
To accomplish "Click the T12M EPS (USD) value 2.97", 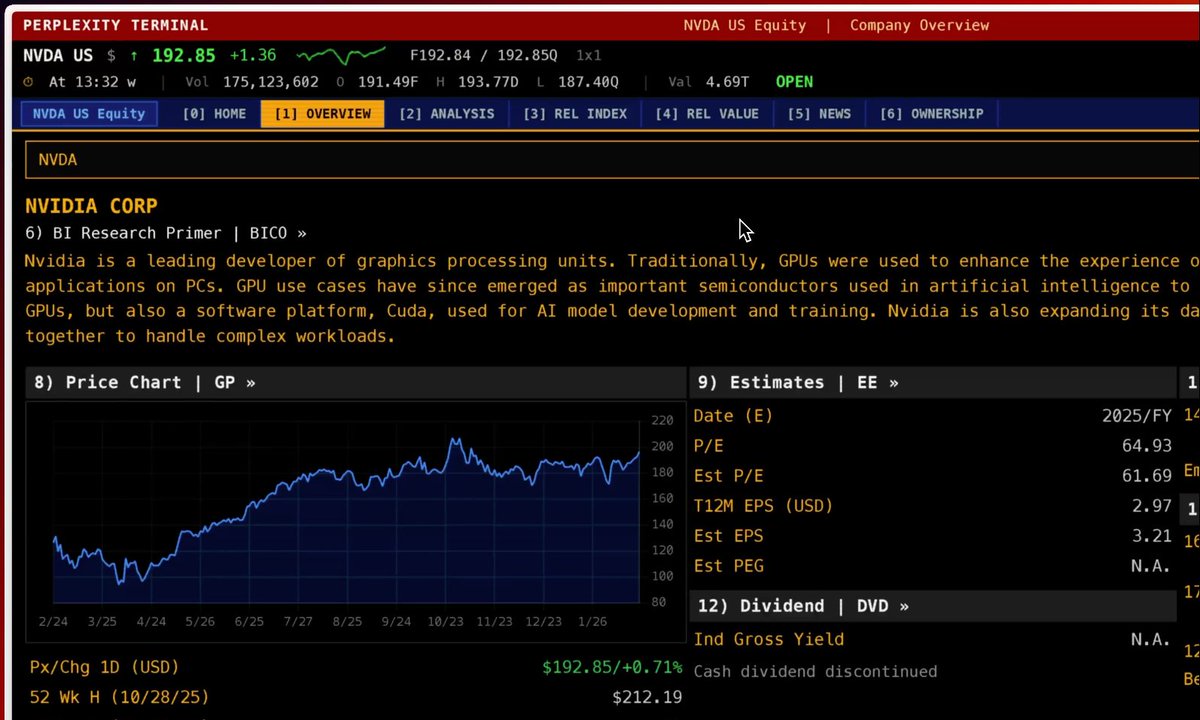I will point(1151,506).
